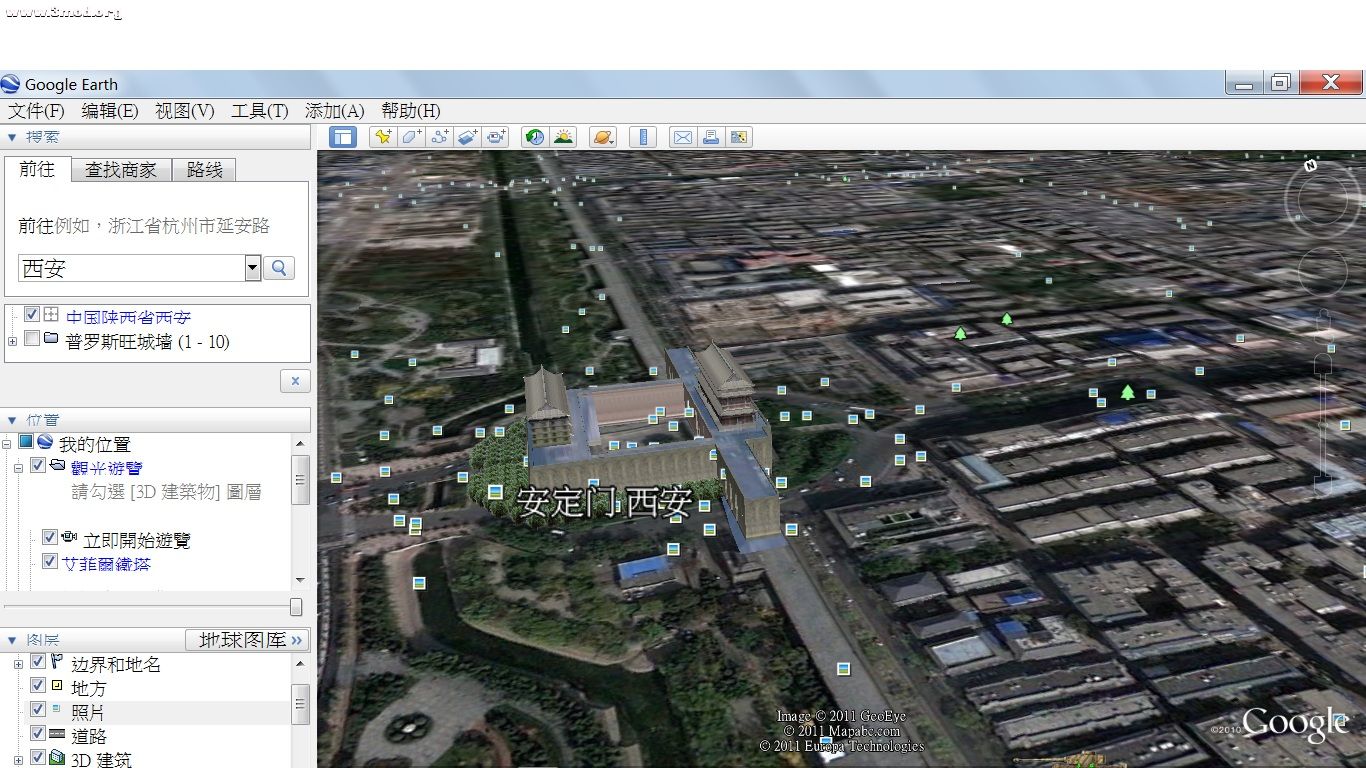
Task: Open the 工具(T) menu
Action: point(259,111)
